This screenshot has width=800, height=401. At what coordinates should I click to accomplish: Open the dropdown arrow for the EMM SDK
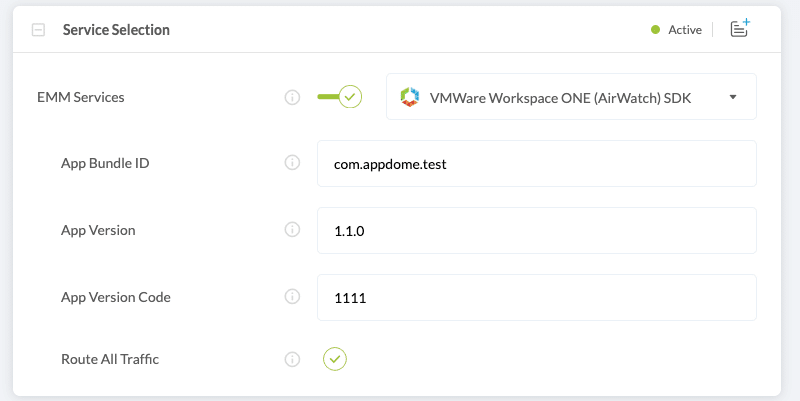733,97
